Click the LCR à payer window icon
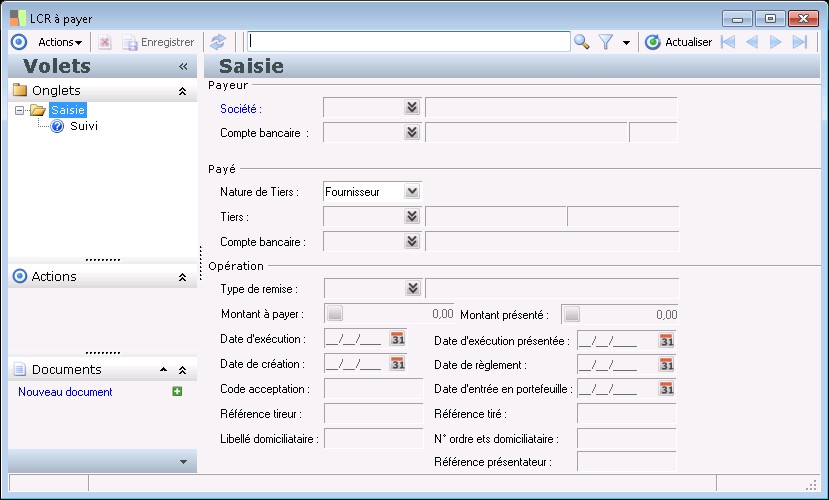This screenshot has height=500, width=829. point(17,18)
